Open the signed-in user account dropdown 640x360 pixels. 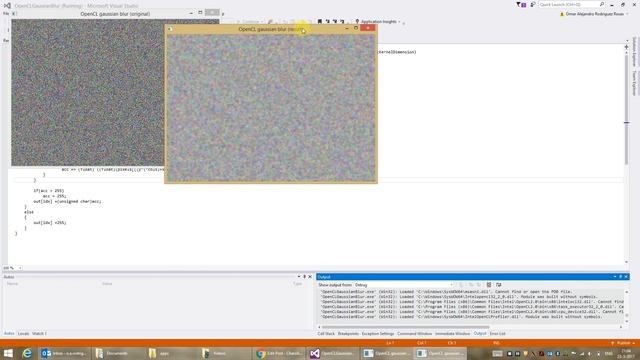(594, 14)
